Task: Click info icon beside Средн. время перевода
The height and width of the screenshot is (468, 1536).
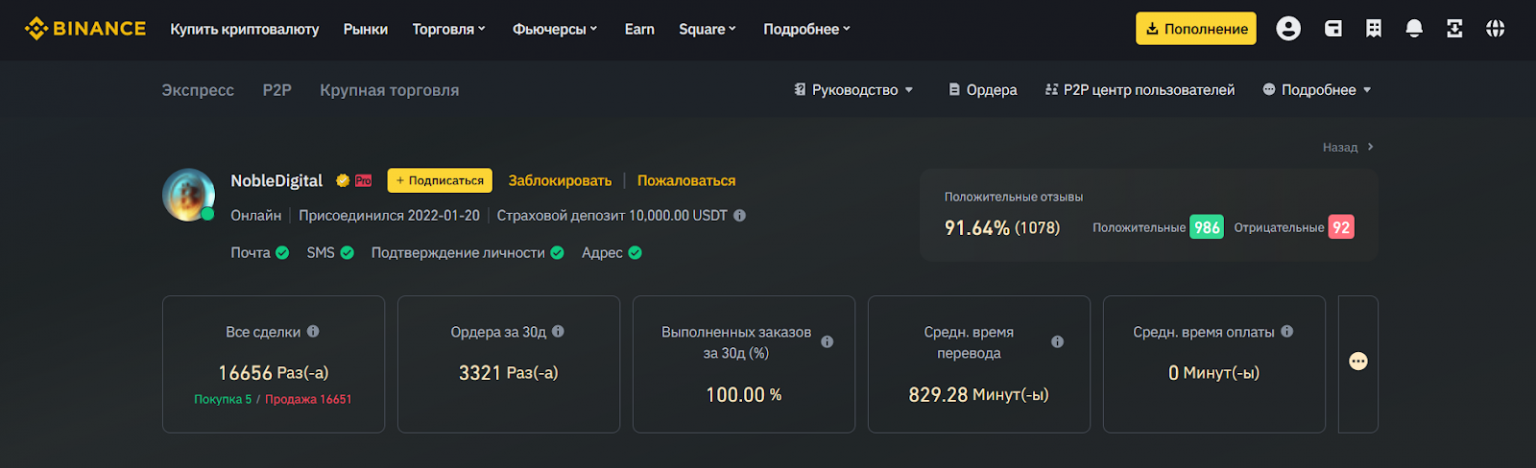Action: [x=1057, y=342]
